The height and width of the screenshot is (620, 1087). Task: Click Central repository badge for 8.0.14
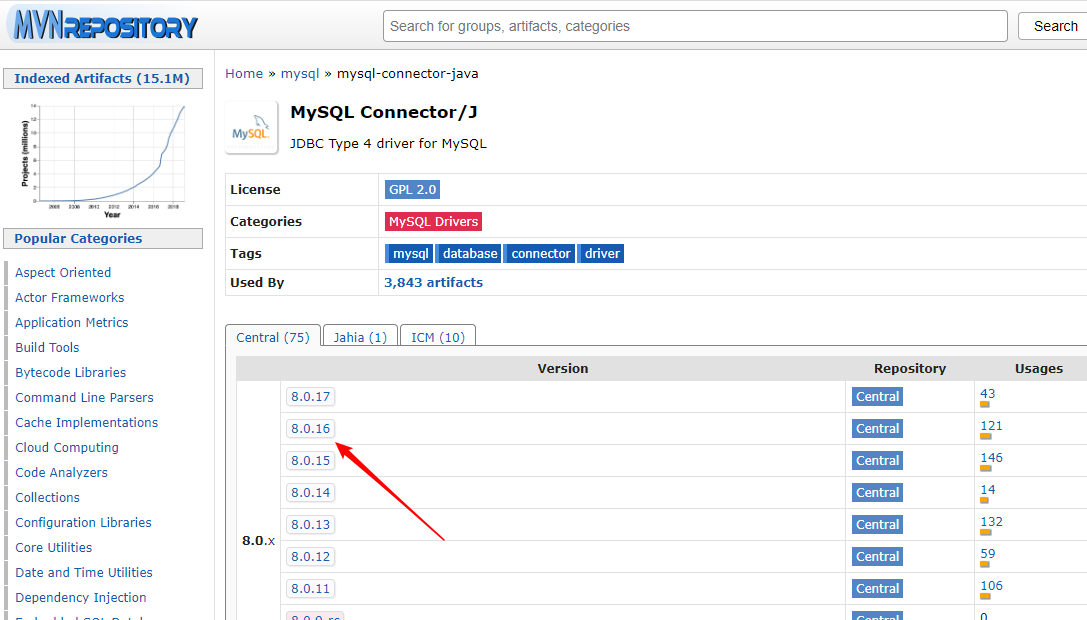tap(878, 492)
